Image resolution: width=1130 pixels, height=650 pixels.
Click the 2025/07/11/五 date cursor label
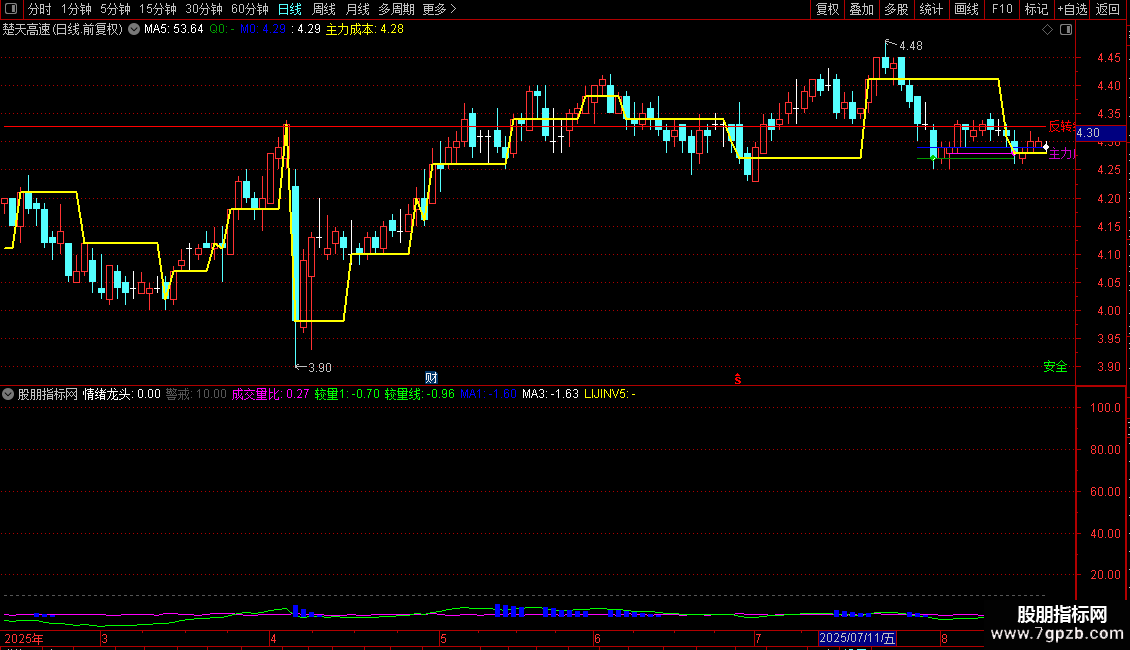858,638
